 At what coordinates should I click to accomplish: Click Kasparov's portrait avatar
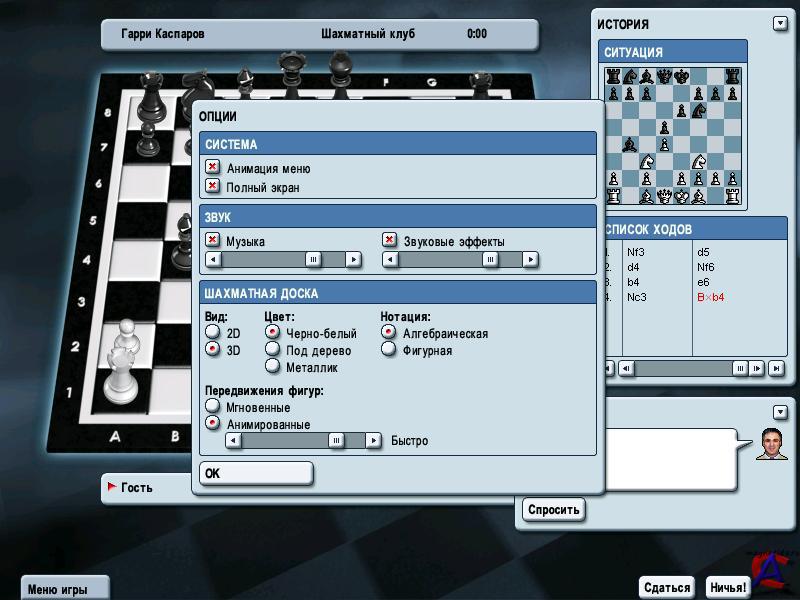[771, 443]
